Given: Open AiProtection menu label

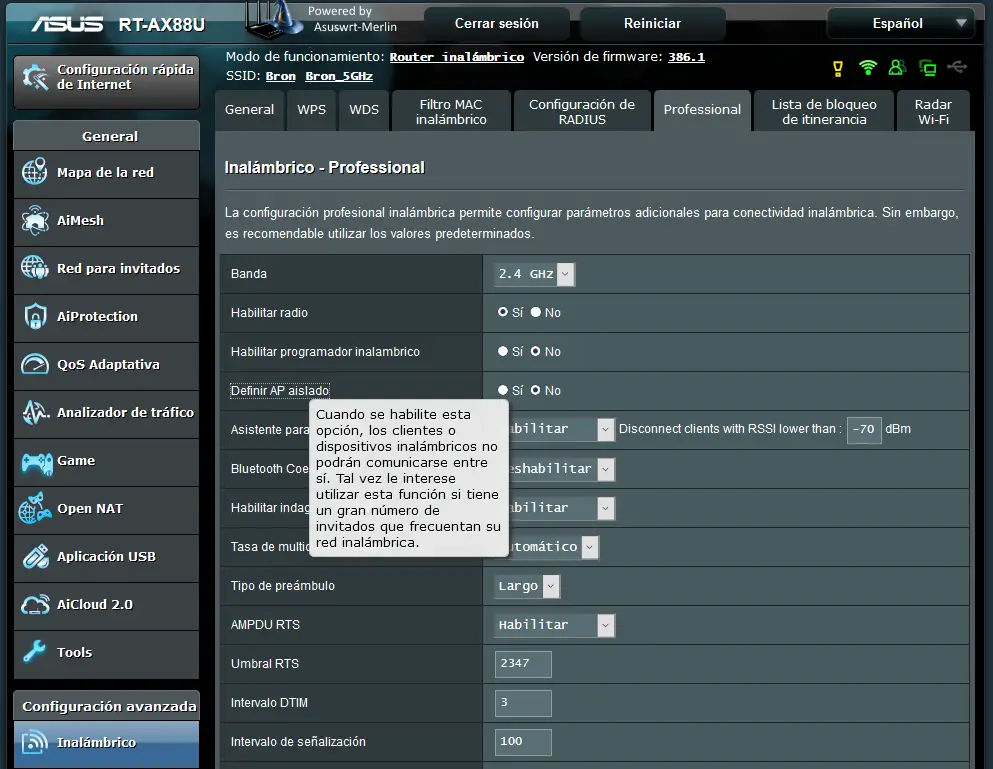Looking at the screenshot, I should click(x=97, y=316).
